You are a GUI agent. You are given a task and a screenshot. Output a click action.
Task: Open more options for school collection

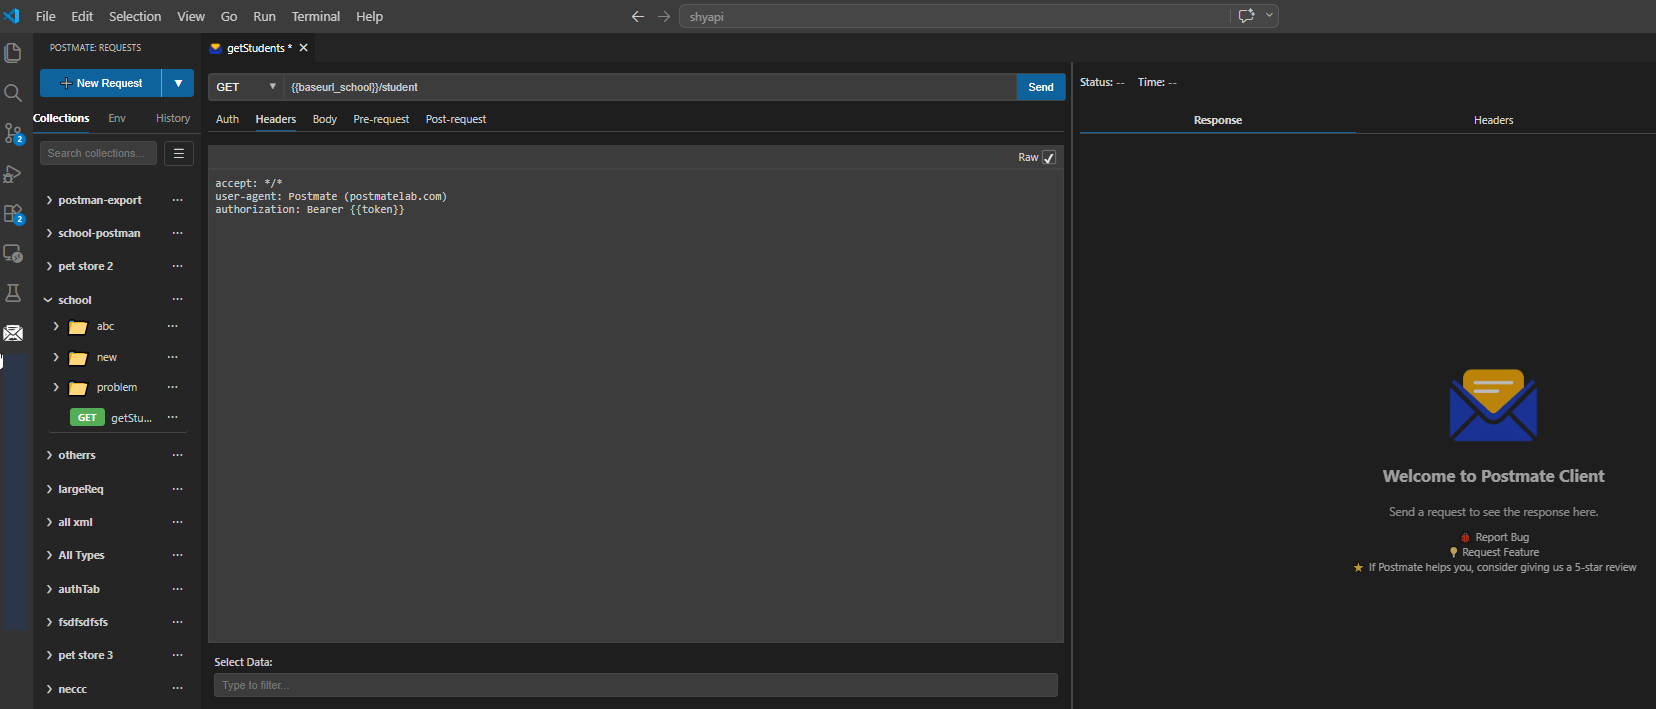177,299
